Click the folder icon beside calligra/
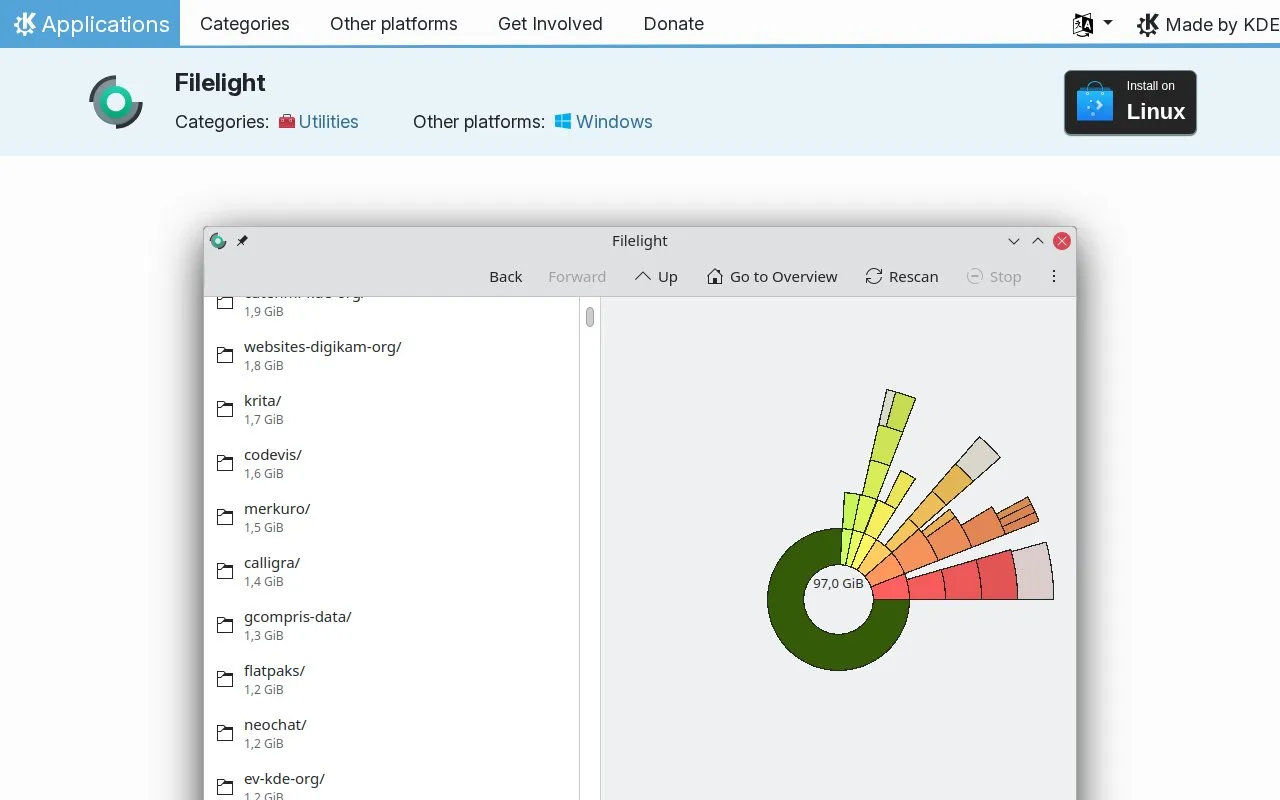 [x=225, y=571]
